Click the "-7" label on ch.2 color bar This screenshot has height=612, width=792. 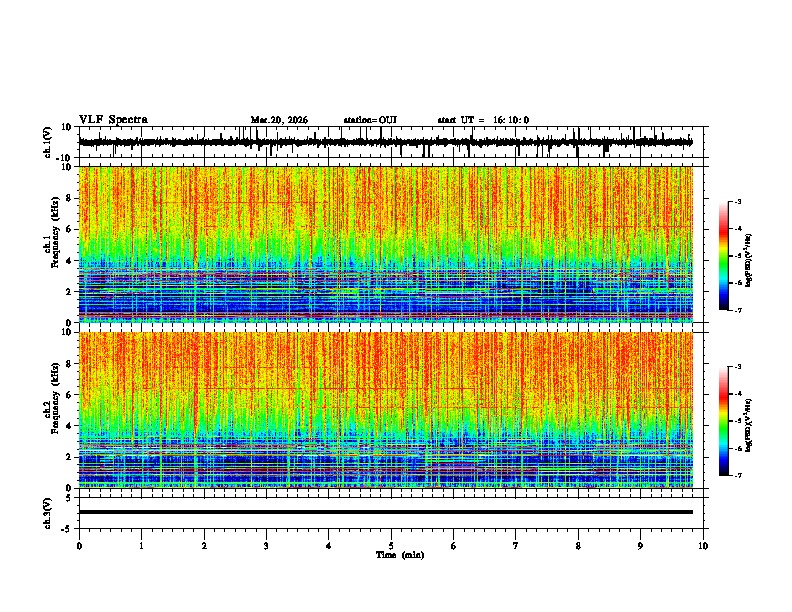click(737, 475)
